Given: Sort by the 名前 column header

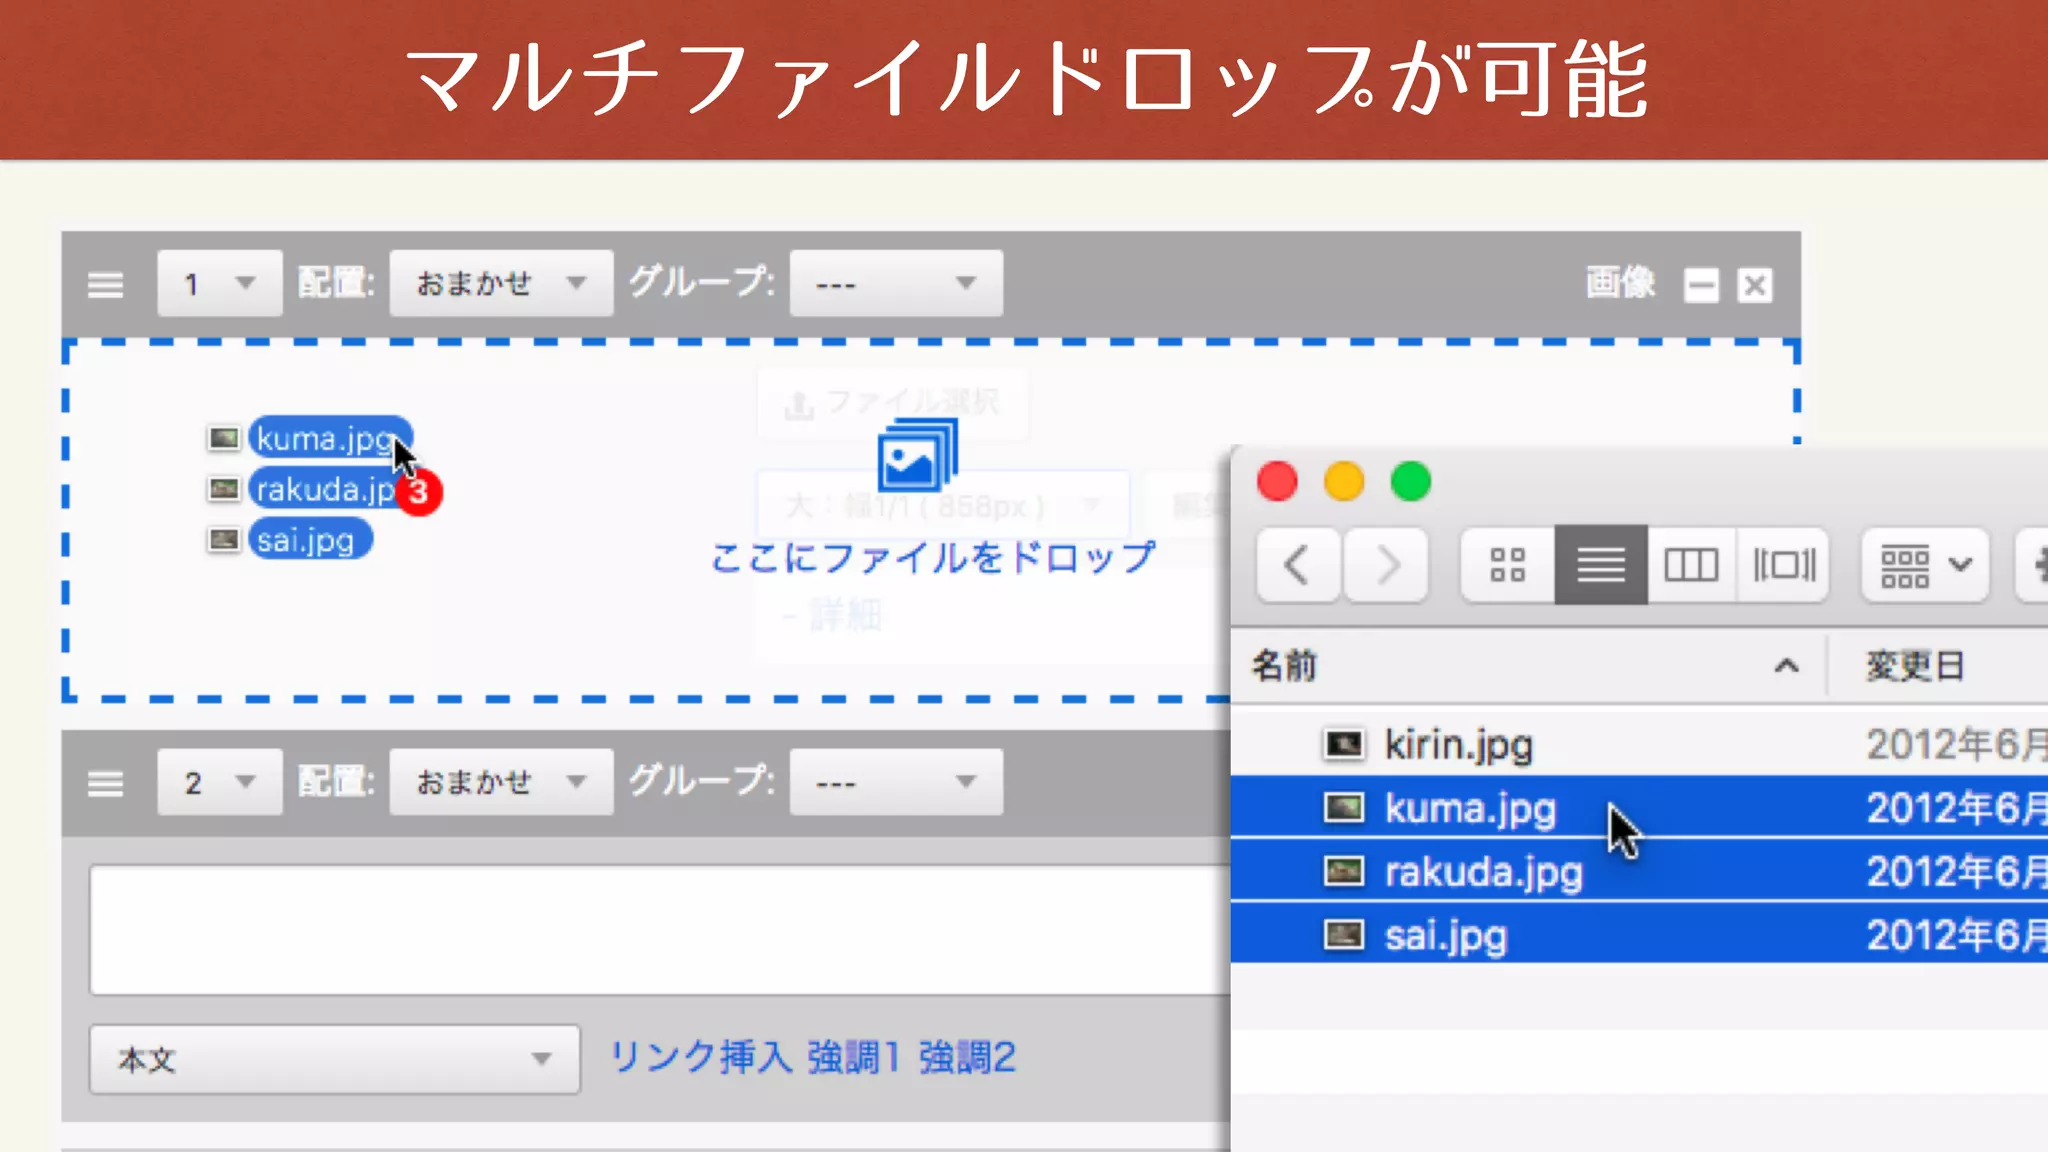Looking at the screenshot, I should pos(1285,666).
